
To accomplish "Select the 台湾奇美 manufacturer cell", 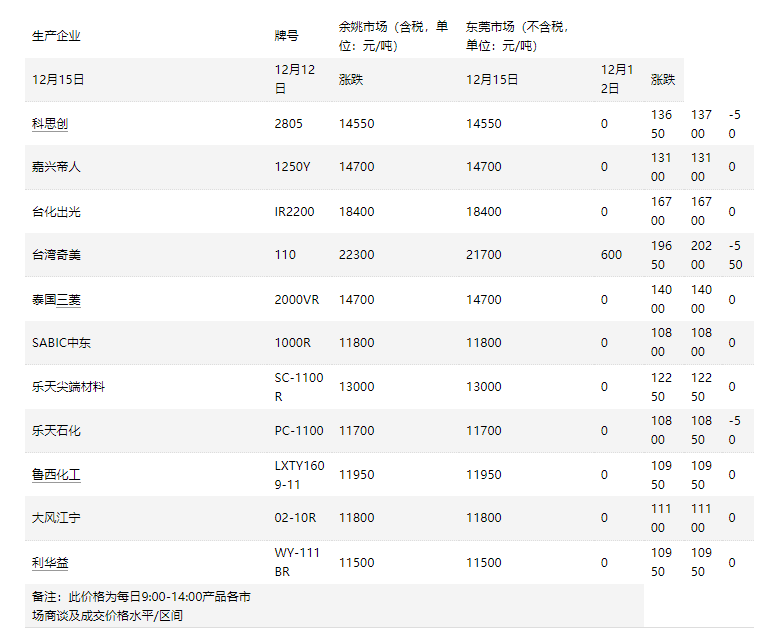I will coord(56,255).
